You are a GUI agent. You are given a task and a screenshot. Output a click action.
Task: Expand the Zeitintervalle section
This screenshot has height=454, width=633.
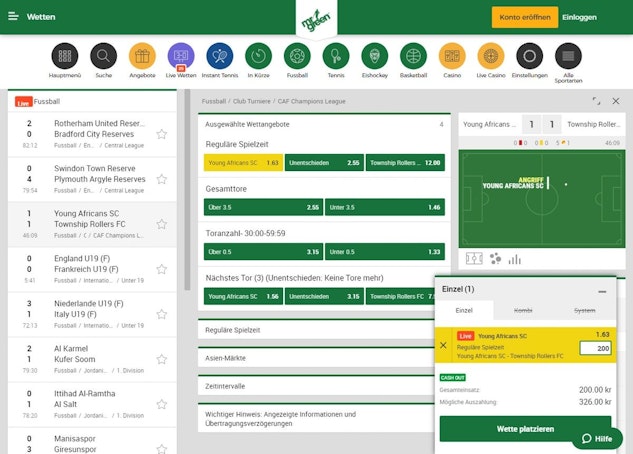[316, 386]
